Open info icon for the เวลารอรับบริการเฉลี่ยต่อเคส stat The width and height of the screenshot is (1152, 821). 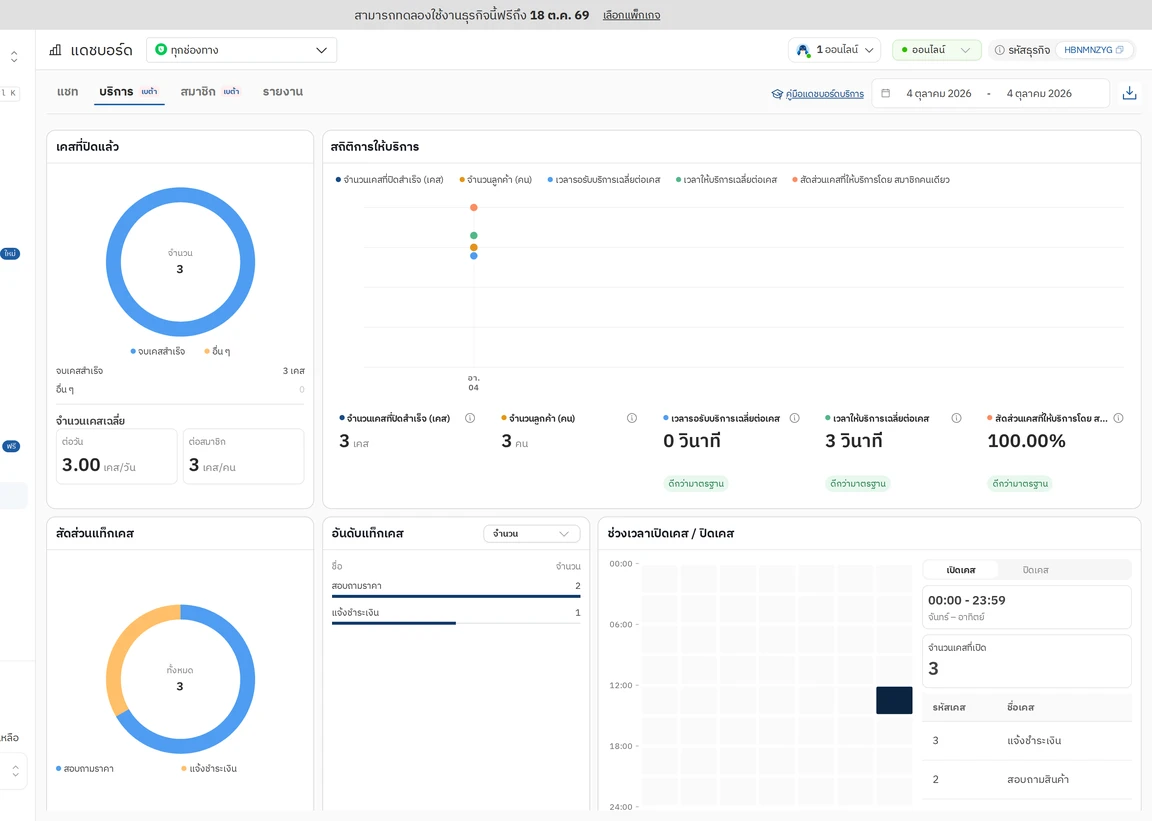point(794,418)
